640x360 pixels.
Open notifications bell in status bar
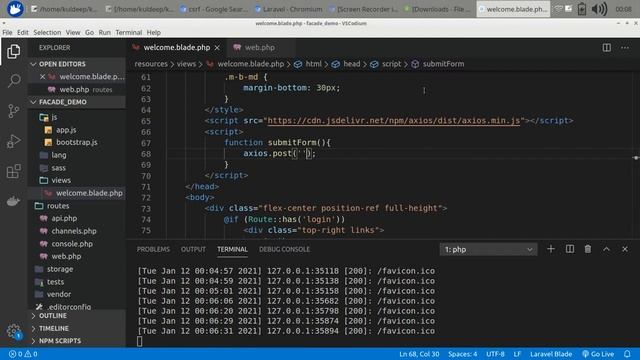pyautogui.click(x=627, y=354)
